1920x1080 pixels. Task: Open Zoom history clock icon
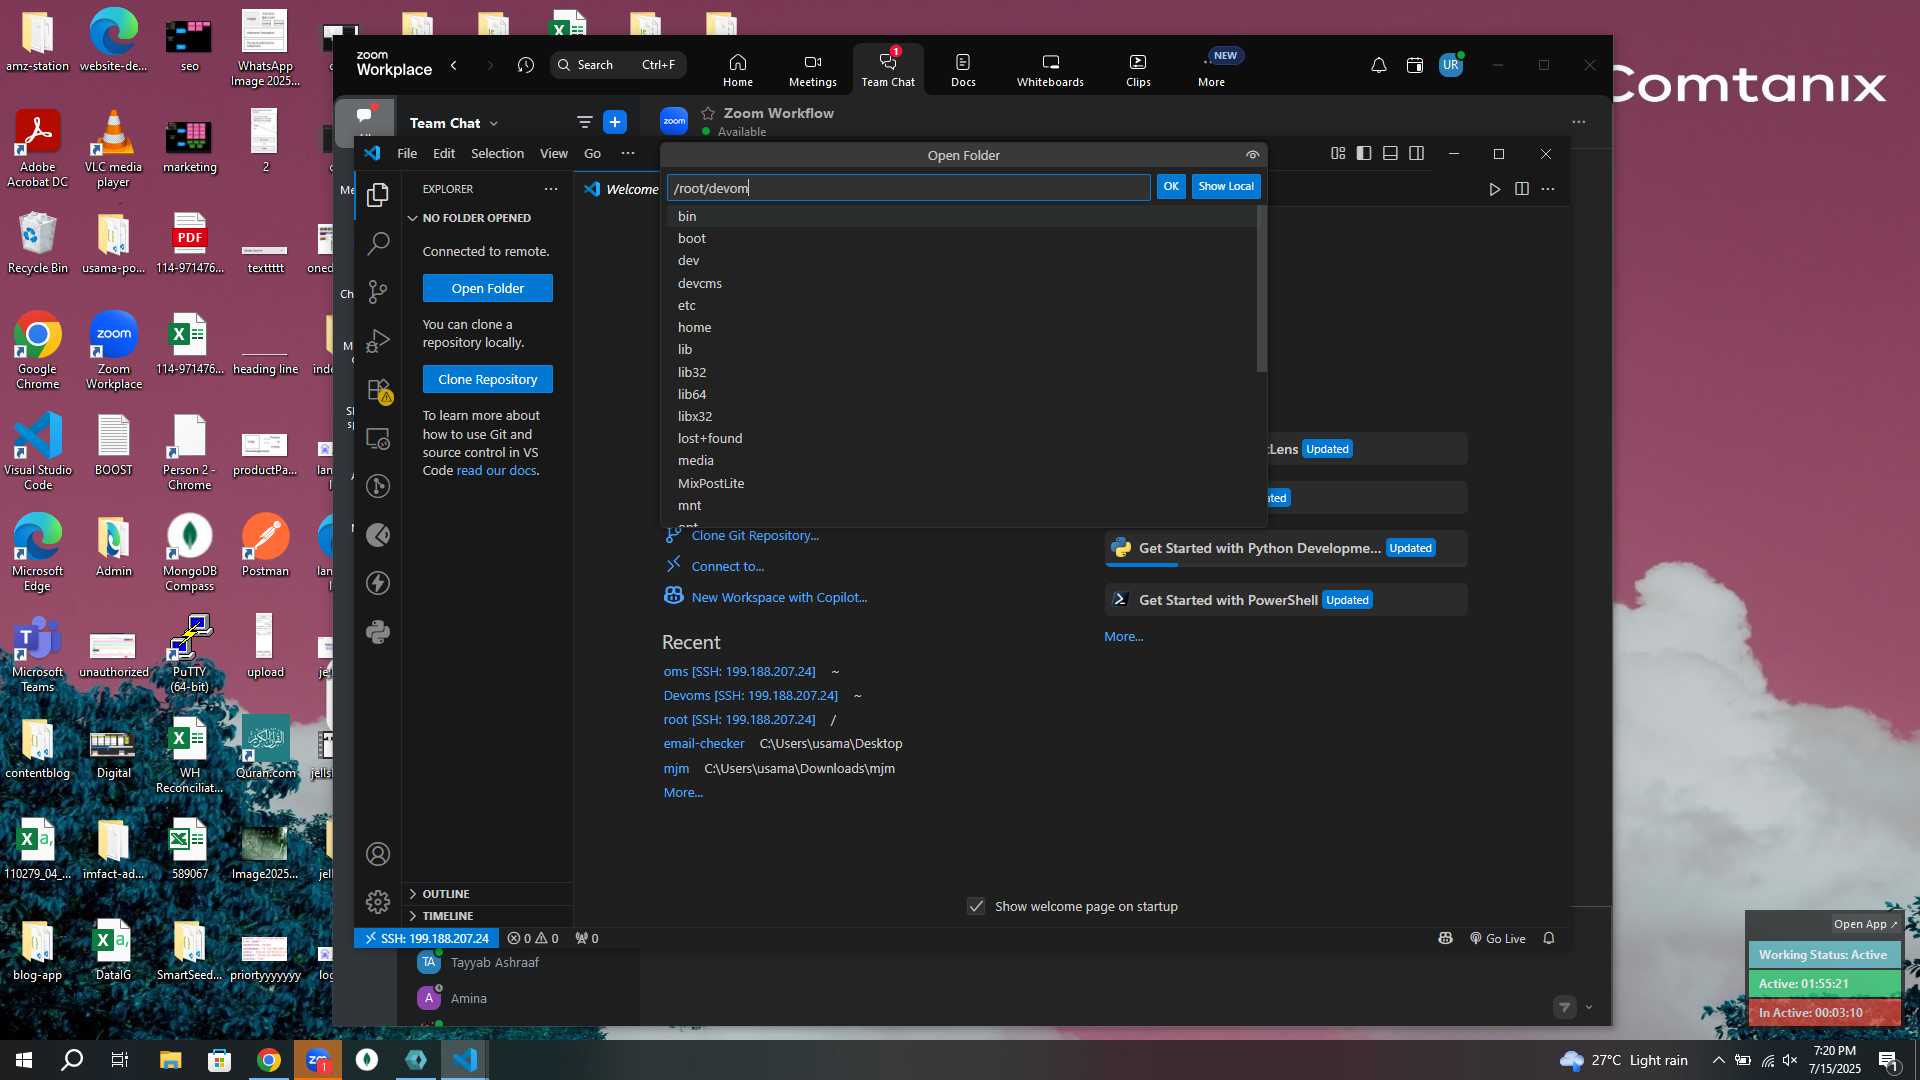(x=526, y=65)
